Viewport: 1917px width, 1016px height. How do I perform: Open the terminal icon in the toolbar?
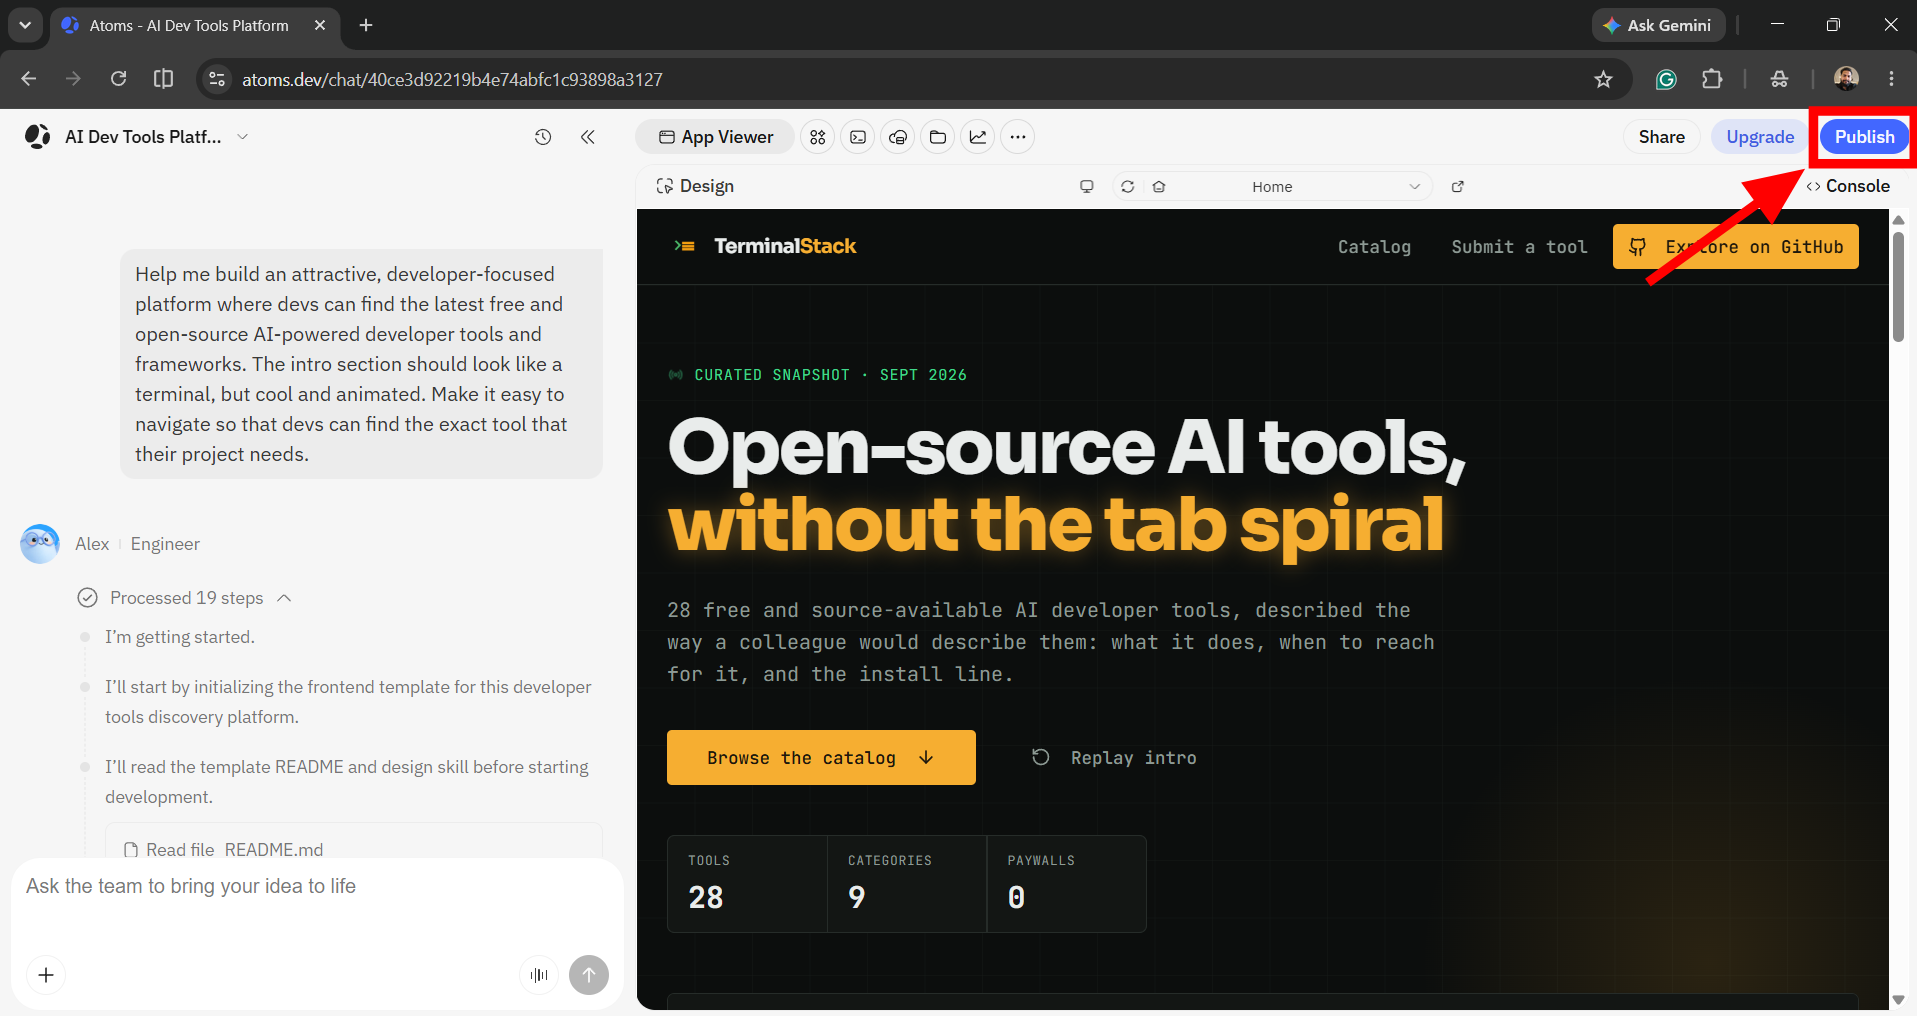point(858,137)
